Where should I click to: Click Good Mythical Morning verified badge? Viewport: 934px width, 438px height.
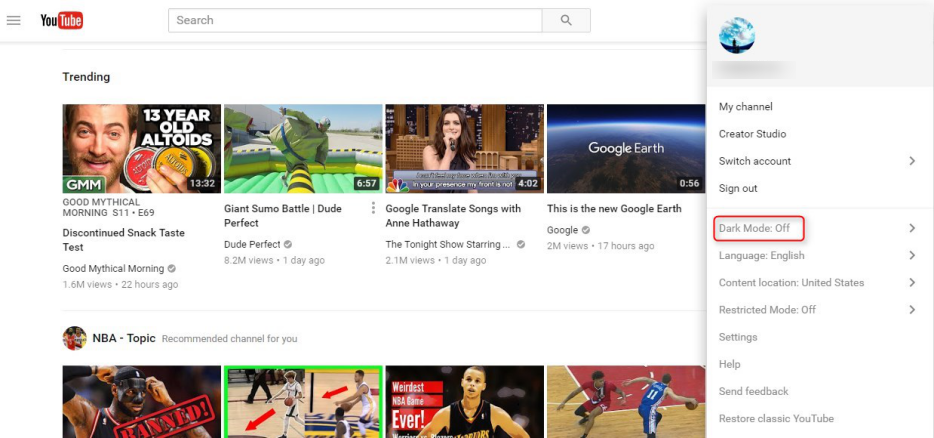click(172, 268)
